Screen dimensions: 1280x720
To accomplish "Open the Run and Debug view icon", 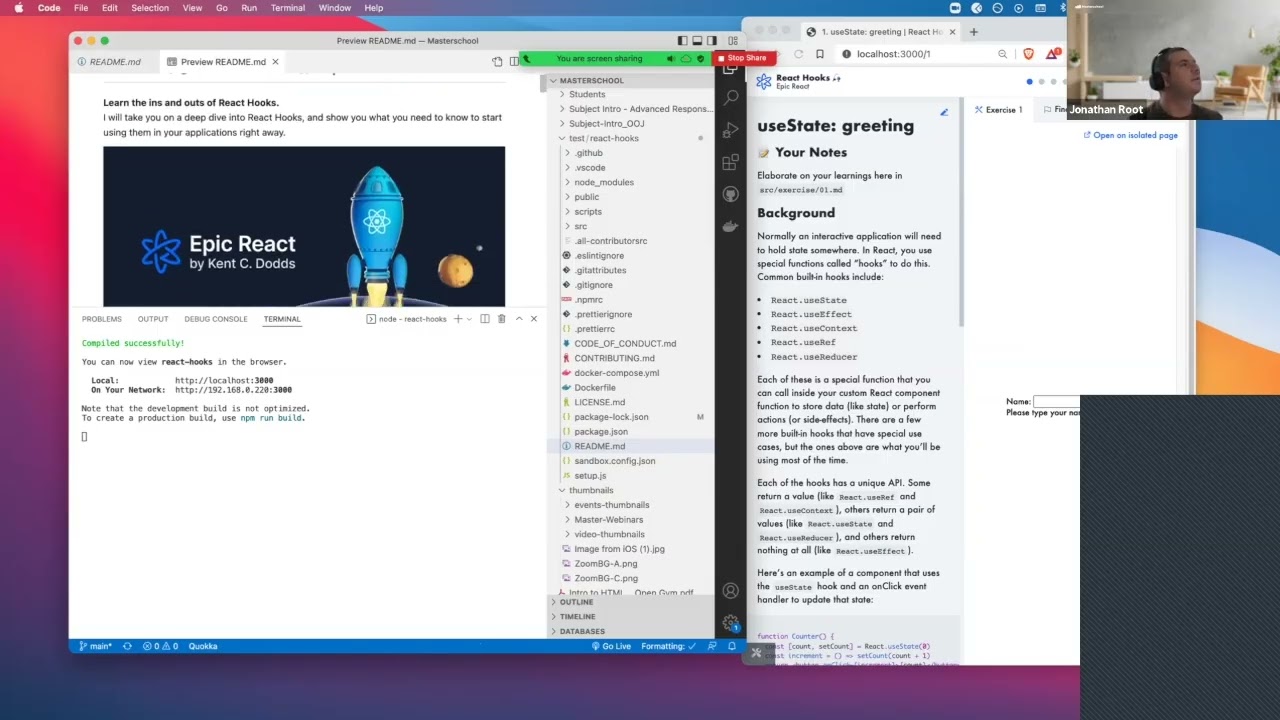I will click(x=731, y=129).
